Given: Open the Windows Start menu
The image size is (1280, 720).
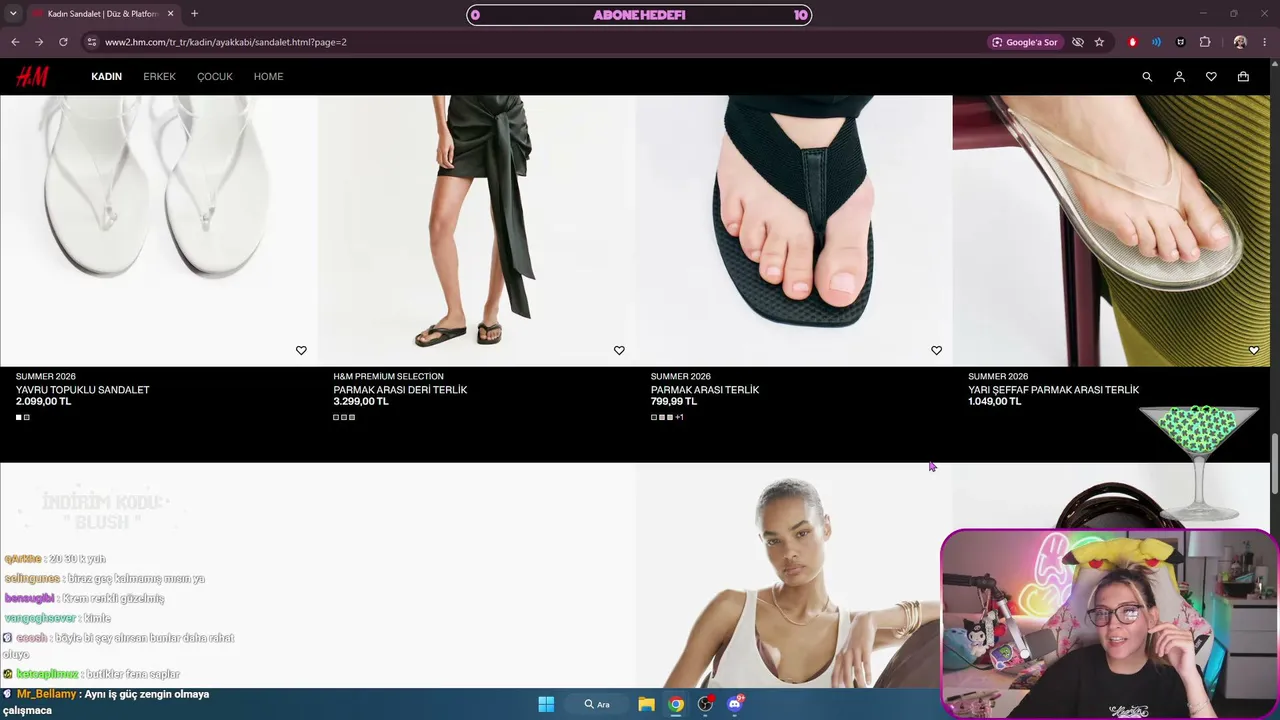Looking at the screenshot, I should click(546, 704).
